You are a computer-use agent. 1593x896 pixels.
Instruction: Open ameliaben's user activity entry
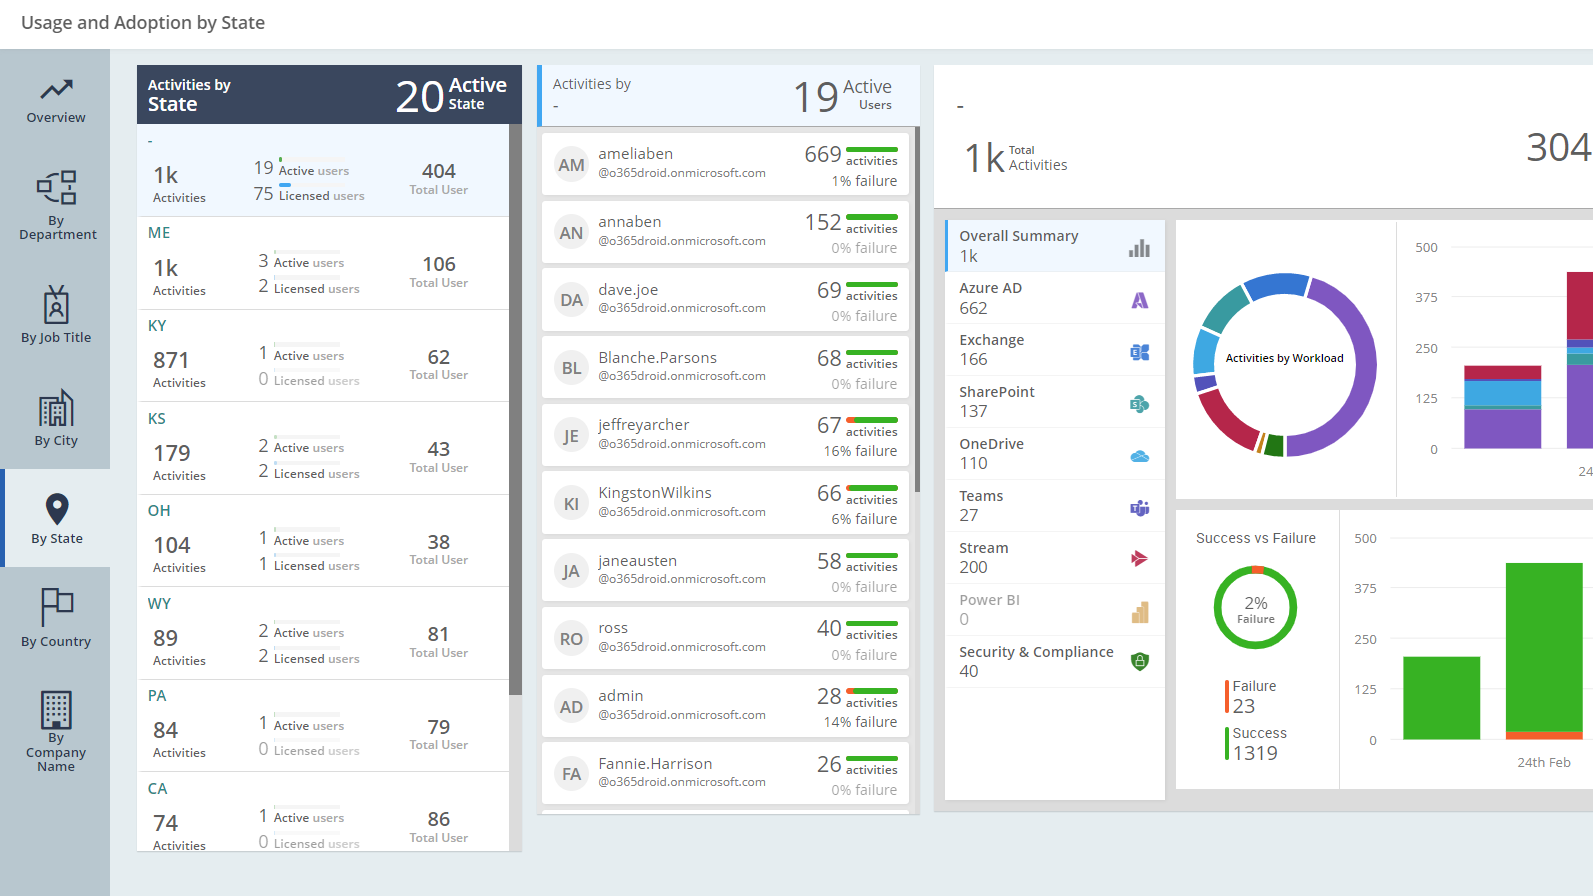tap(725, 165)
